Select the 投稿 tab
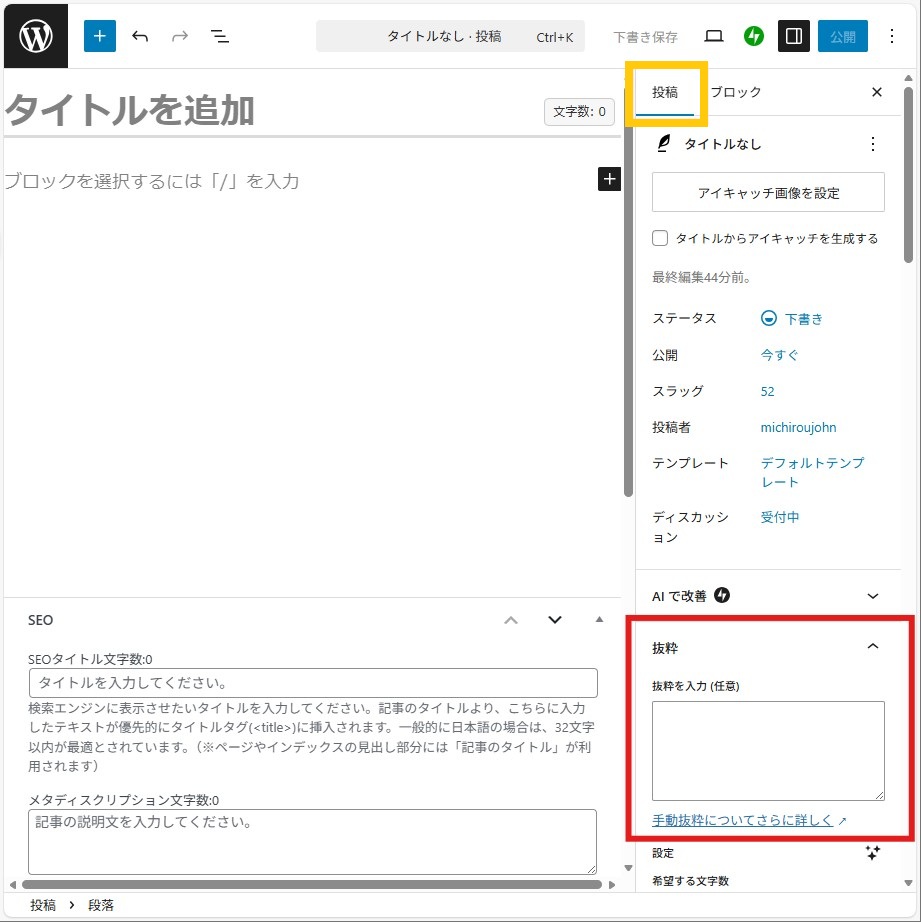 (x=665, y=92)
